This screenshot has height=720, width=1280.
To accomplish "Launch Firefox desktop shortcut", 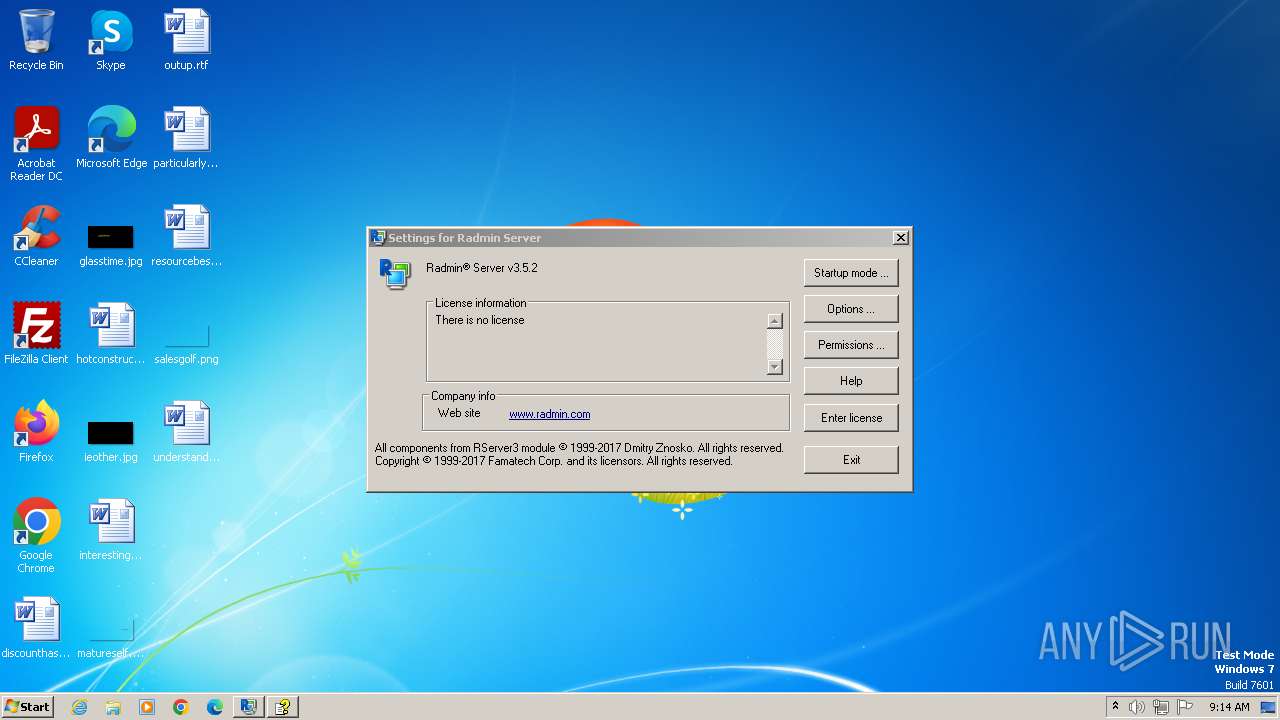I will click(36, 432).
